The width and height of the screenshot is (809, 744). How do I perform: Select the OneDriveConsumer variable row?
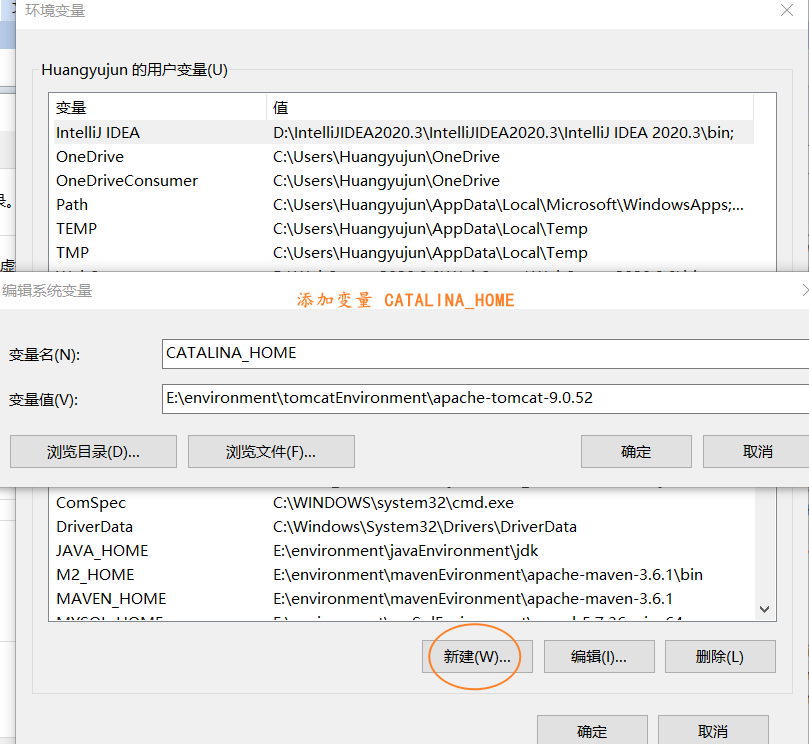tap(403, 181)
